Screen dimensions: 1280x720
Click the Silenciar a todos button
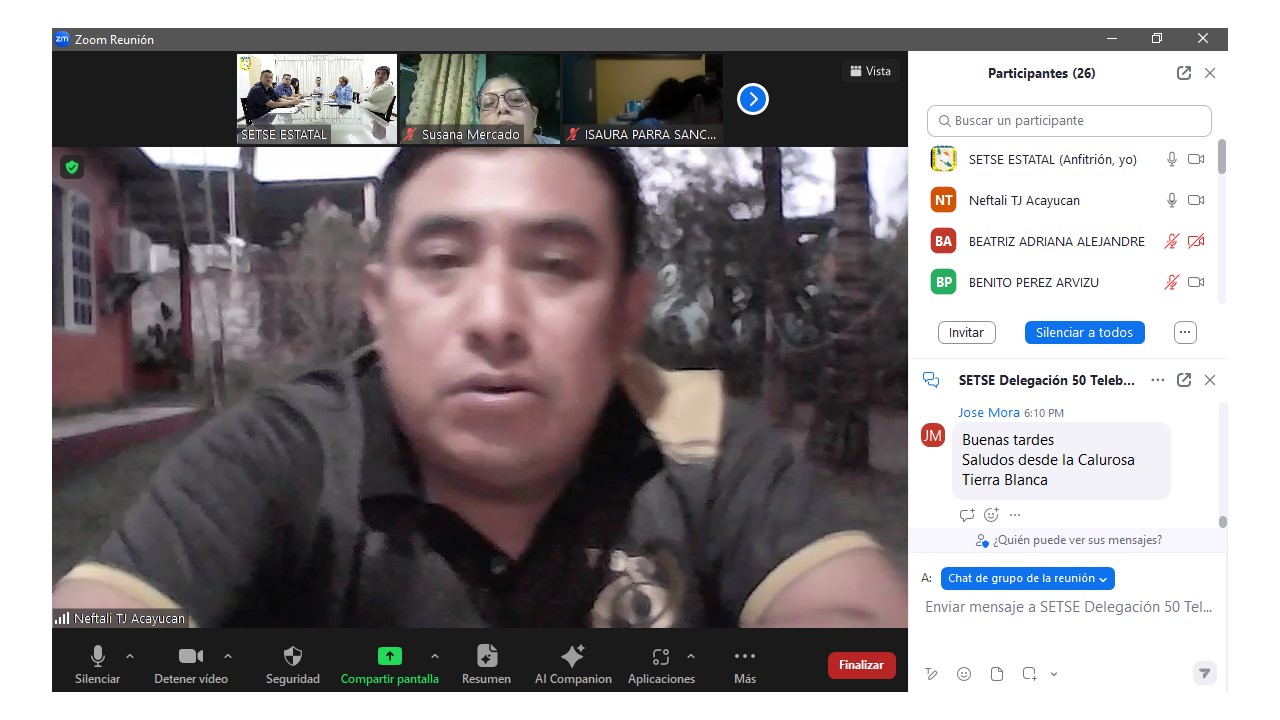coord(1084,332)
